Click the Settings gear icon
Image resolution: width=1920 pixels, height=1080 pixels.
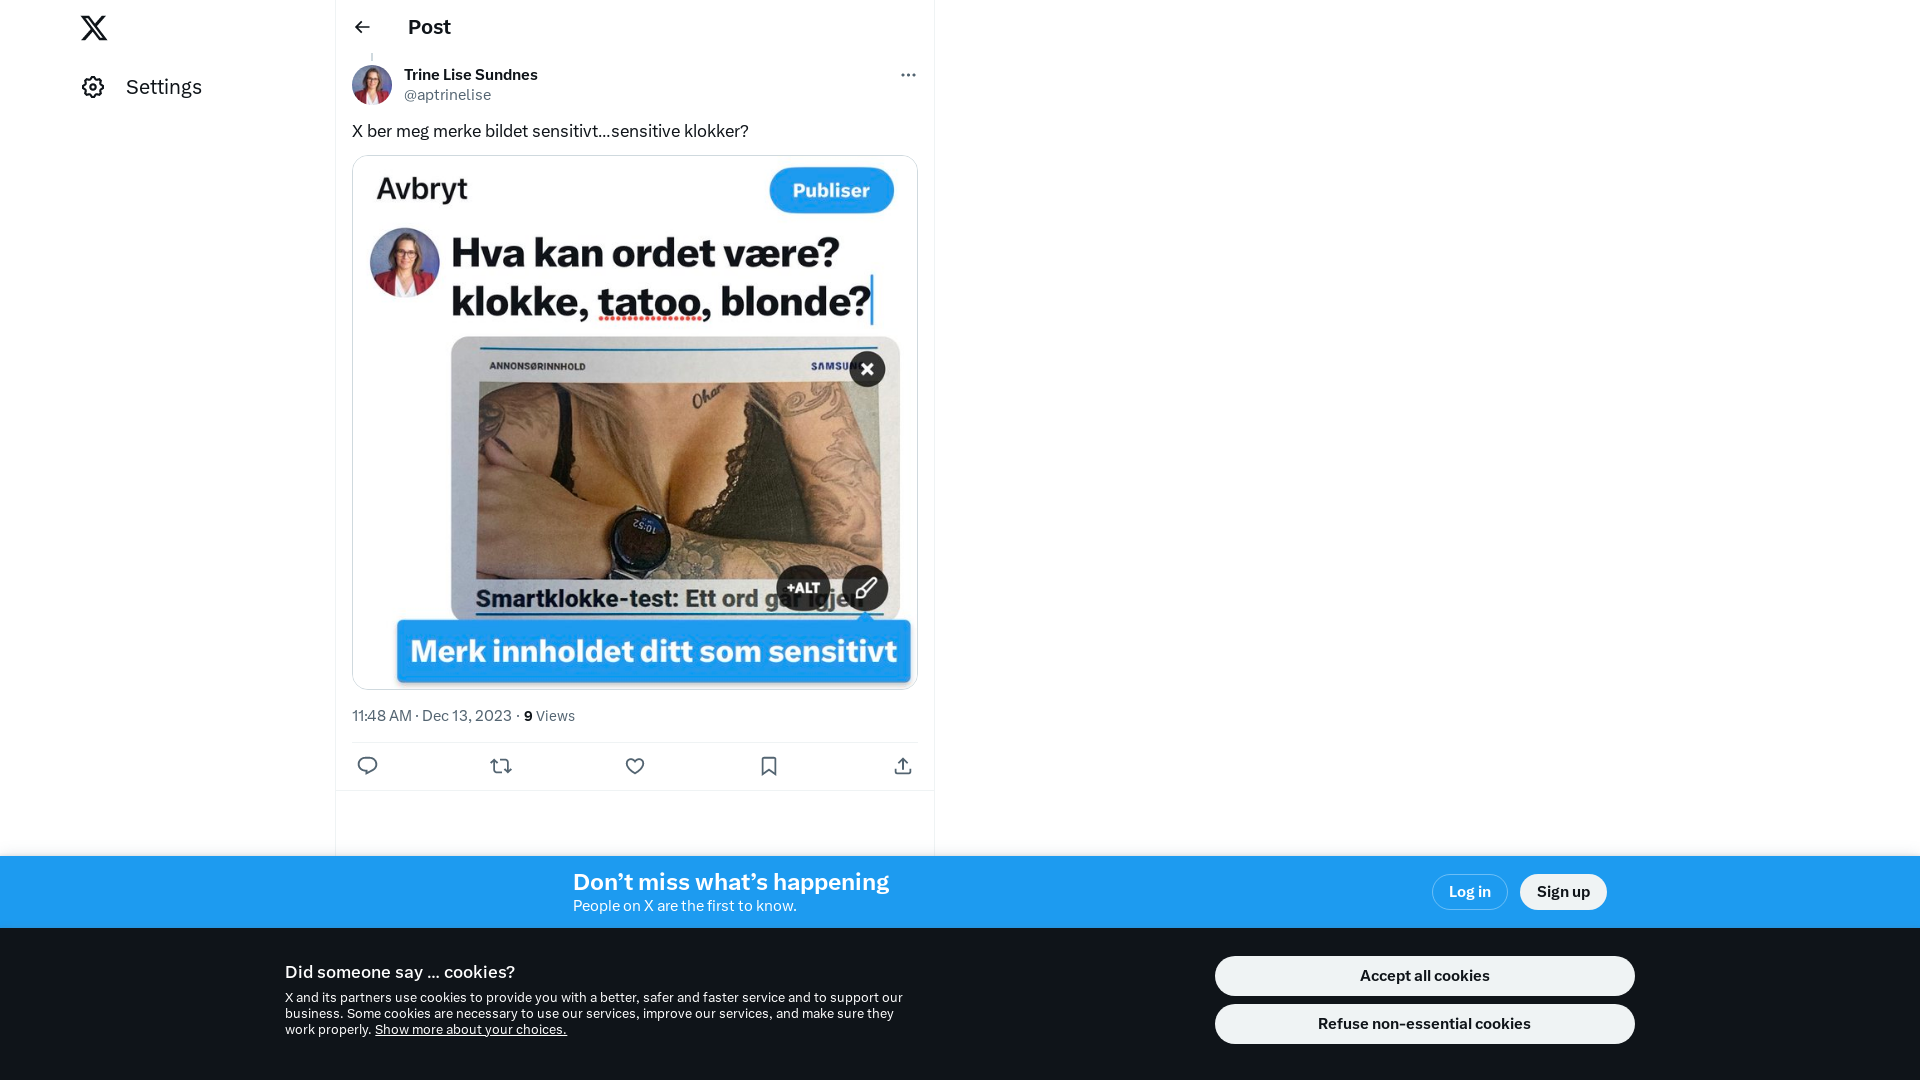tap(93, 87)
